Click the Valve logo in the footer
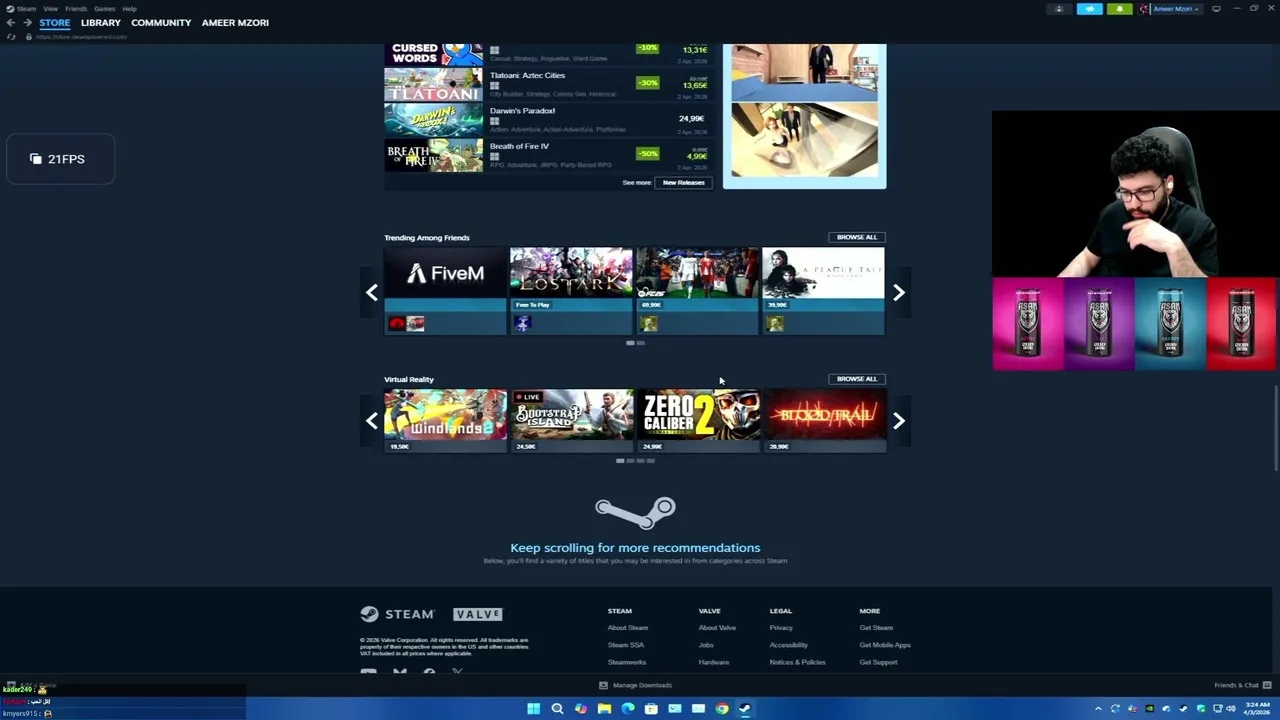The image size is (1280, 720). pyautogui.click(x=477, y=614)
